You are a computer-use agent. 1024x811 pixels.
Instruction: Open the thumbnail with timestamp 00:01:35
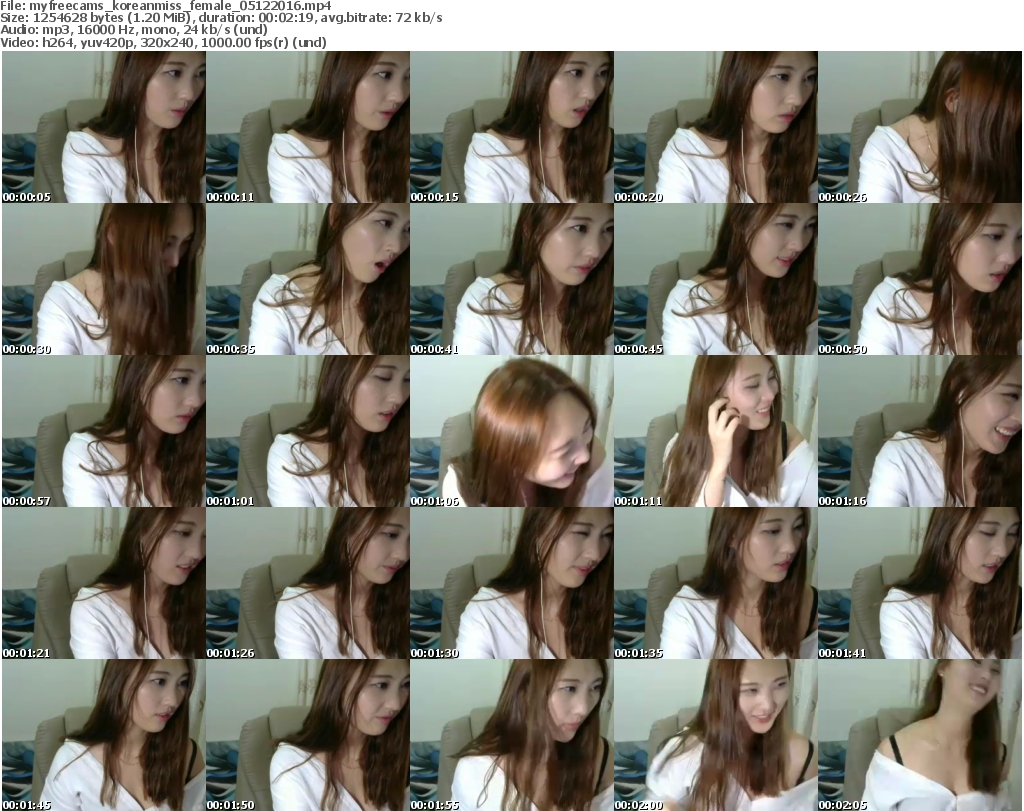716,584
